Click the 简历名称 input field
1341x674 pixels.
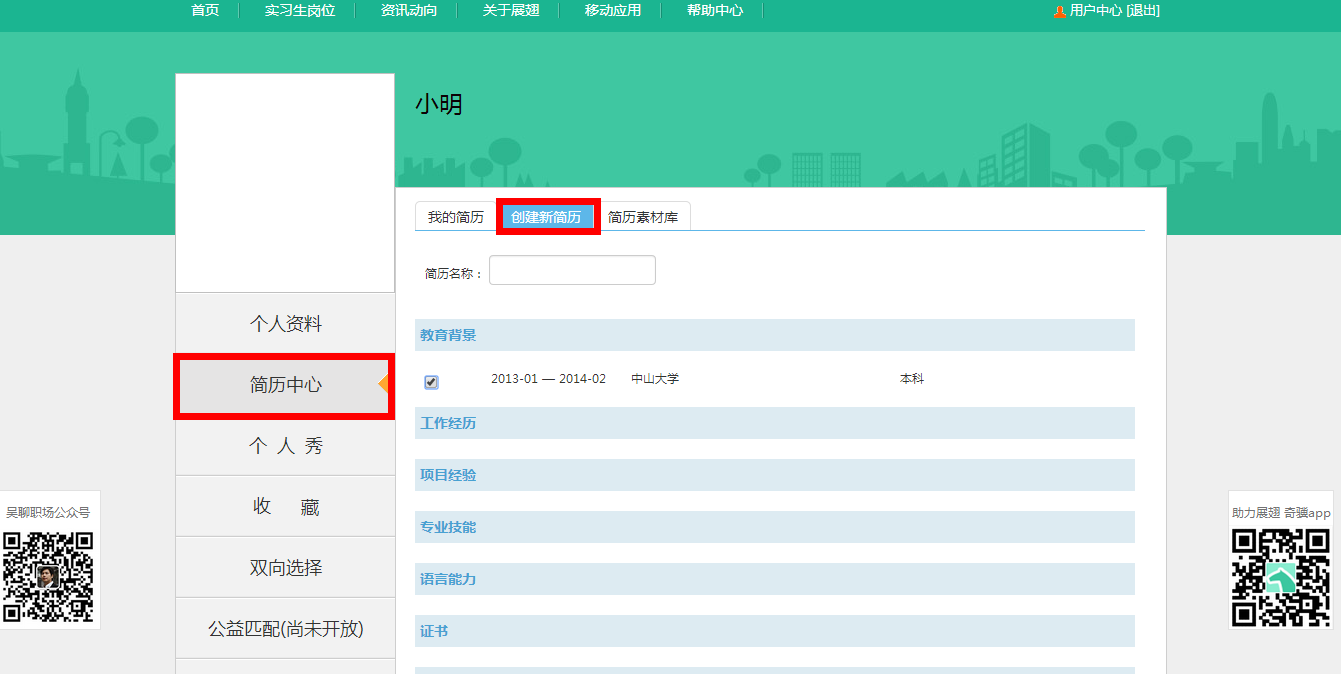(x=572, y=270)
